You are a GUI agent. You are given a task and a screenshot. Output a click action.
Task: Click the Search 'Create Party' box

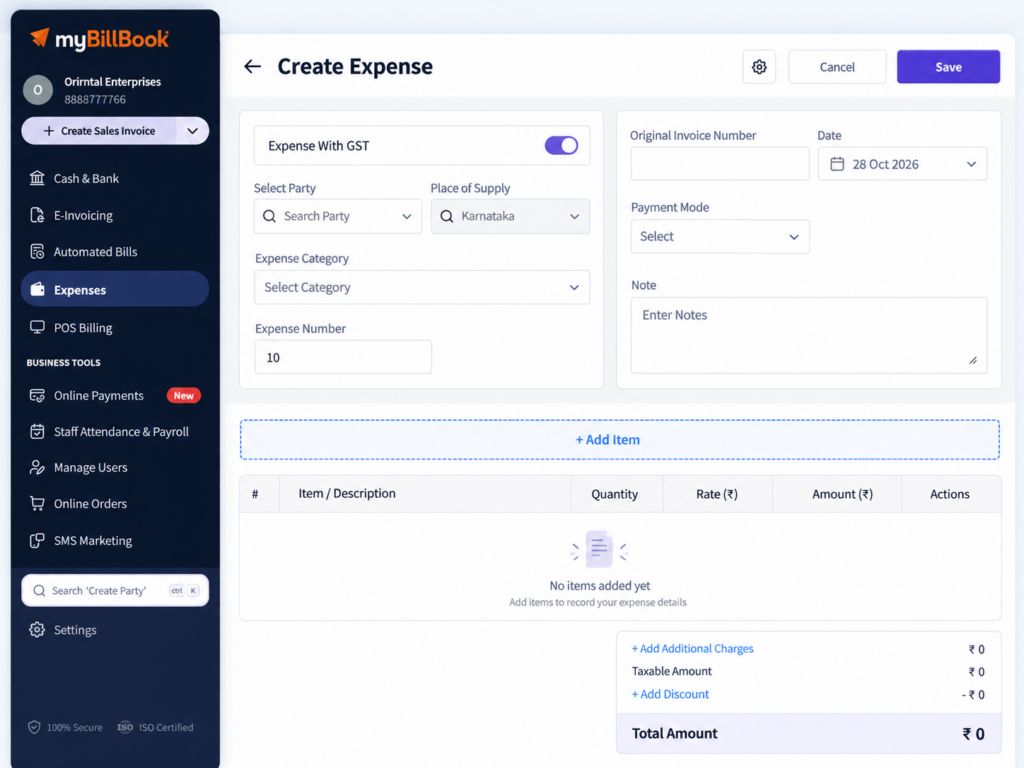tap(115, 590)
